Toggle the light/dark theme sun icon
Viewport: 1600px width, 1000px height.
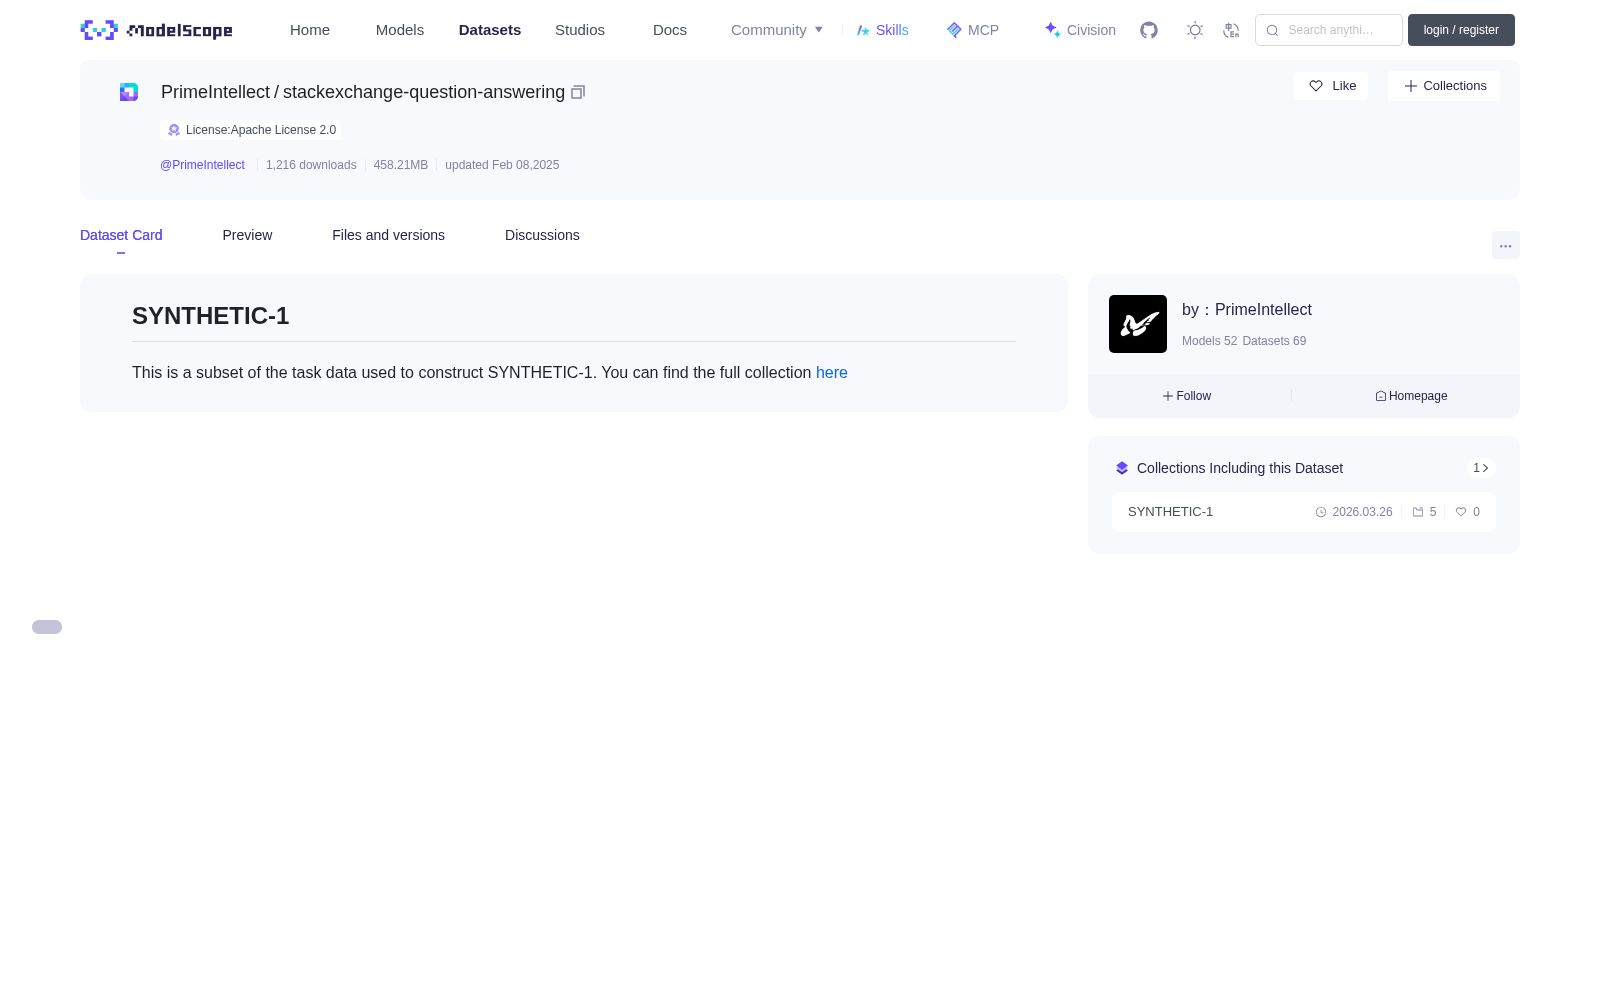(x=1195, y=30)
